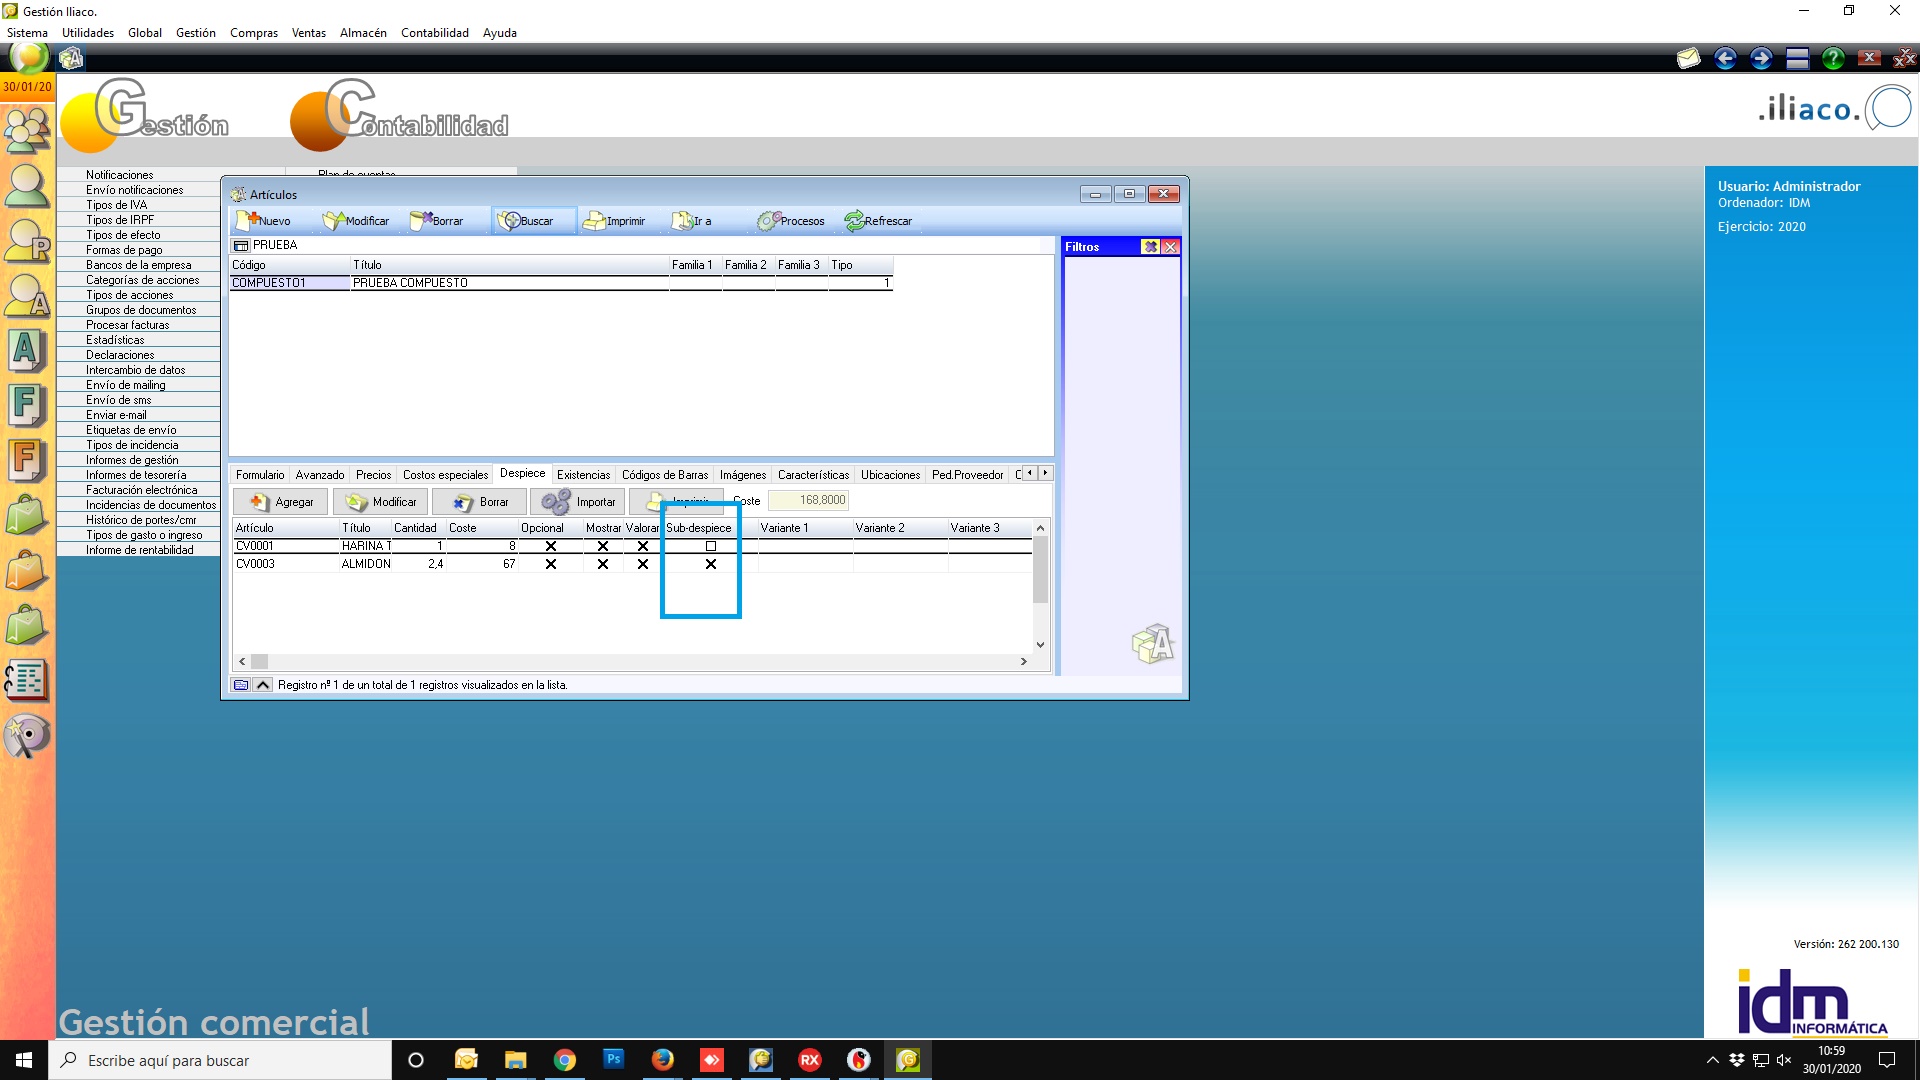
Task: Open the notepad sidebar icon
Action: click(27, 680)
